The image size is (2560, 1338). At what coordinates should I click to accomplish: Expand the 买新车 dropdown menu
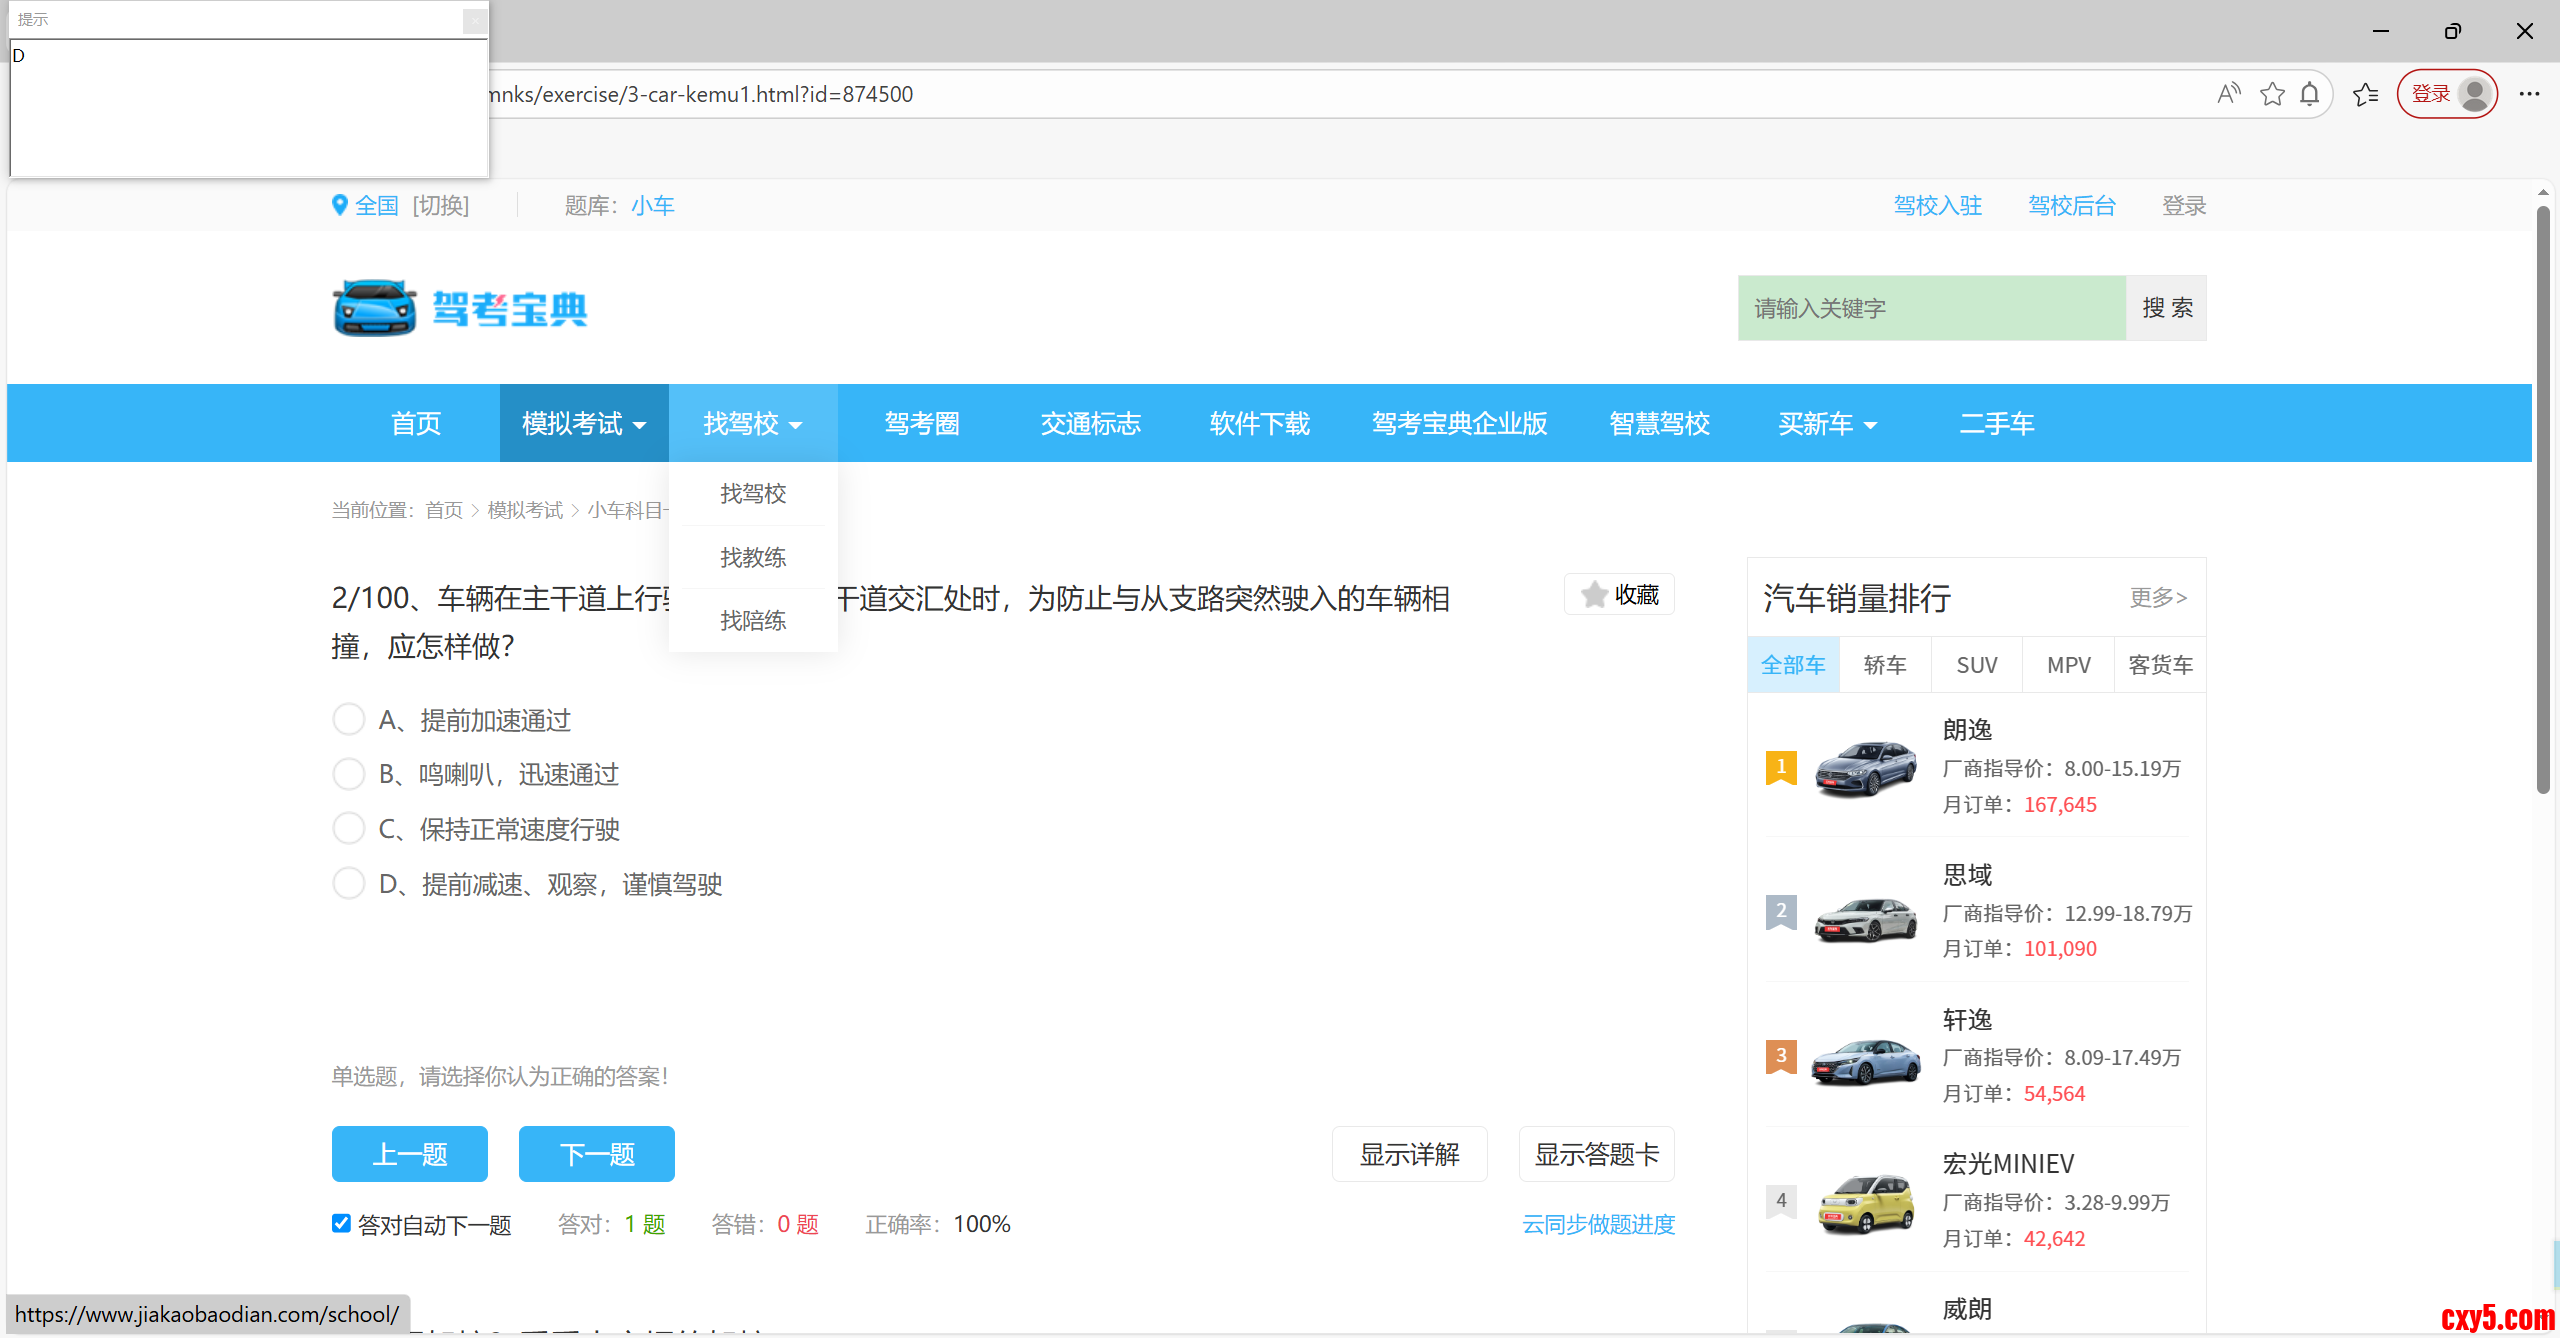point(1827,423)
